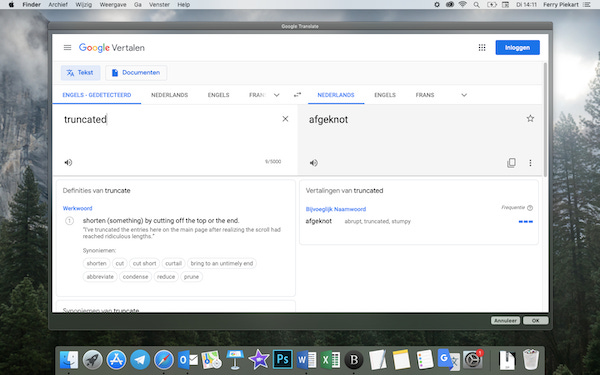The image size is (600, 375).
Task: Select Frans as target language
Action: pos(425,95)
